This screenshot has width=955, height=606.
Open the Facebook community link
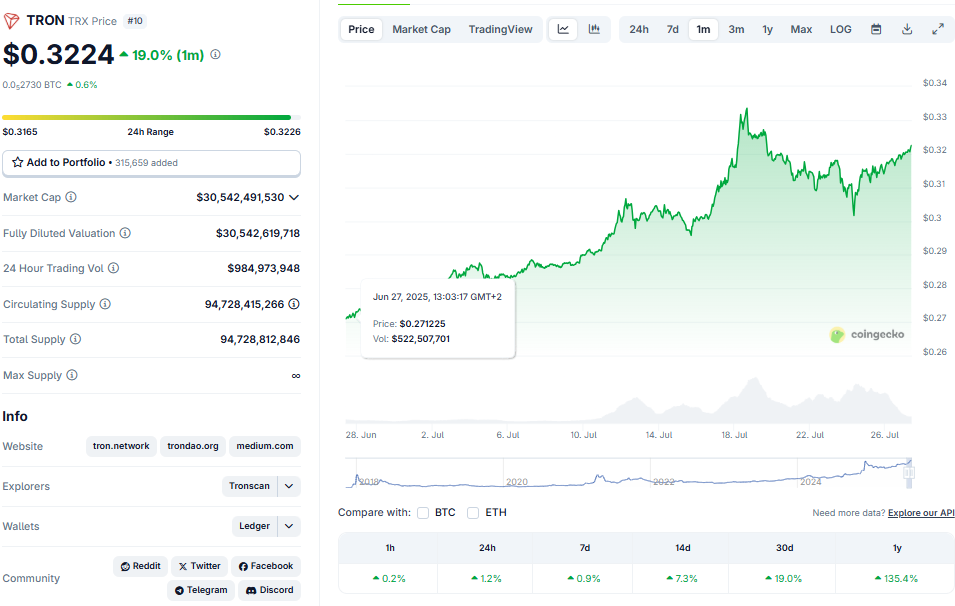pyautogui.click(x=266, y=566)
